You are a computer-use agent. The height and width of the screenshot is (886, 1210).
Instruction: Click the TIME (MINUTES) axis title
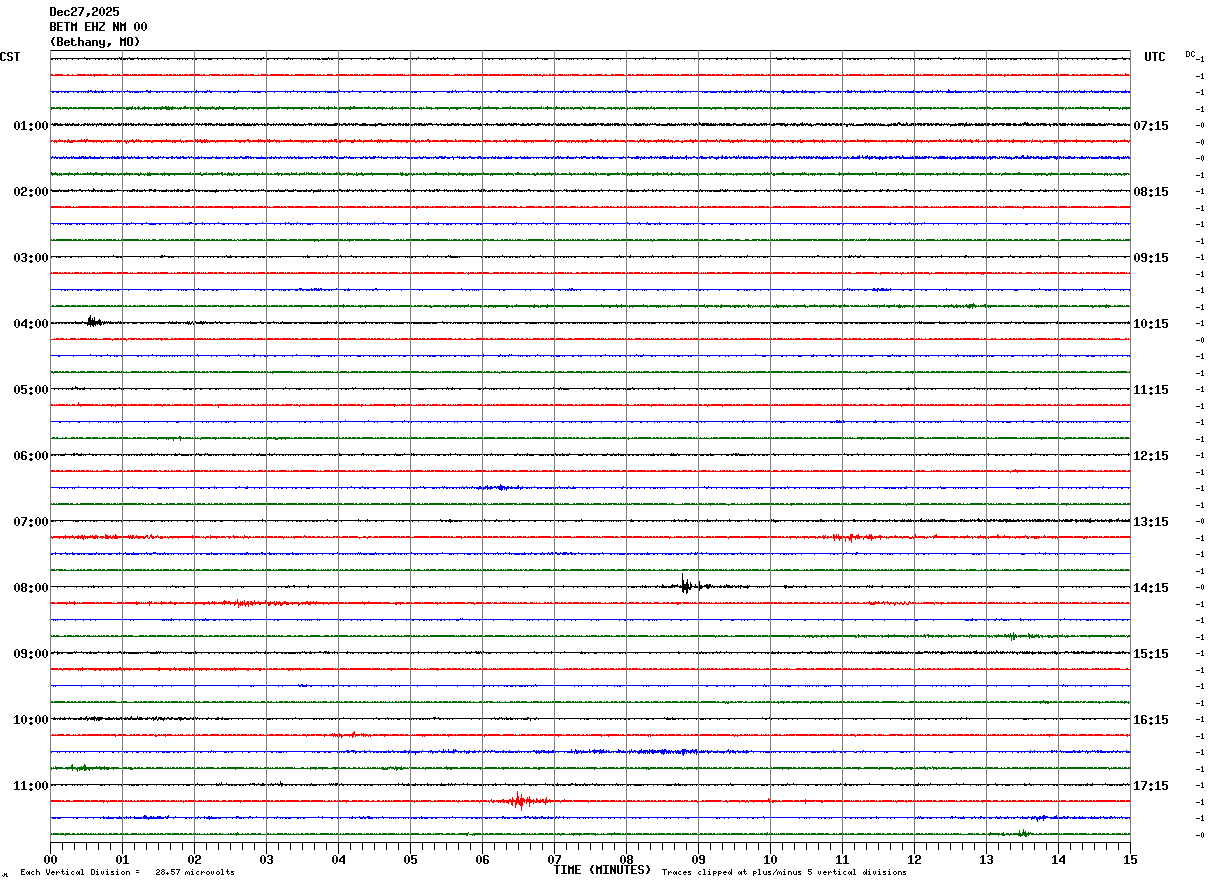point(602,870)
